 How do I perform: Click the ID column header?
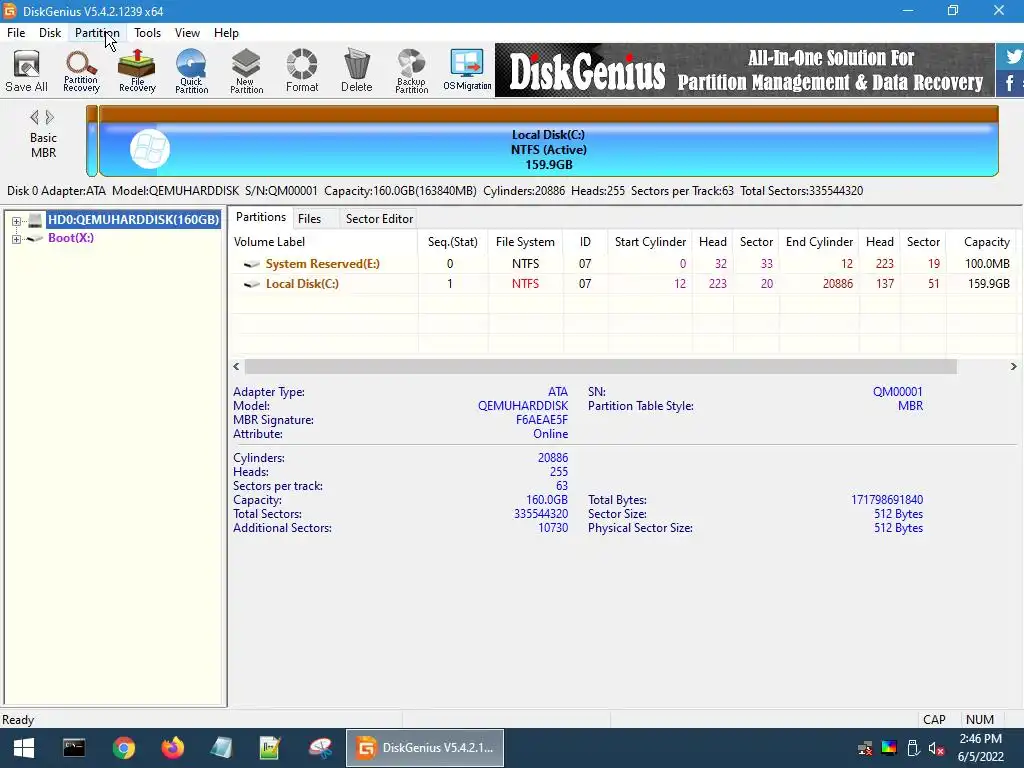point(585,242)
